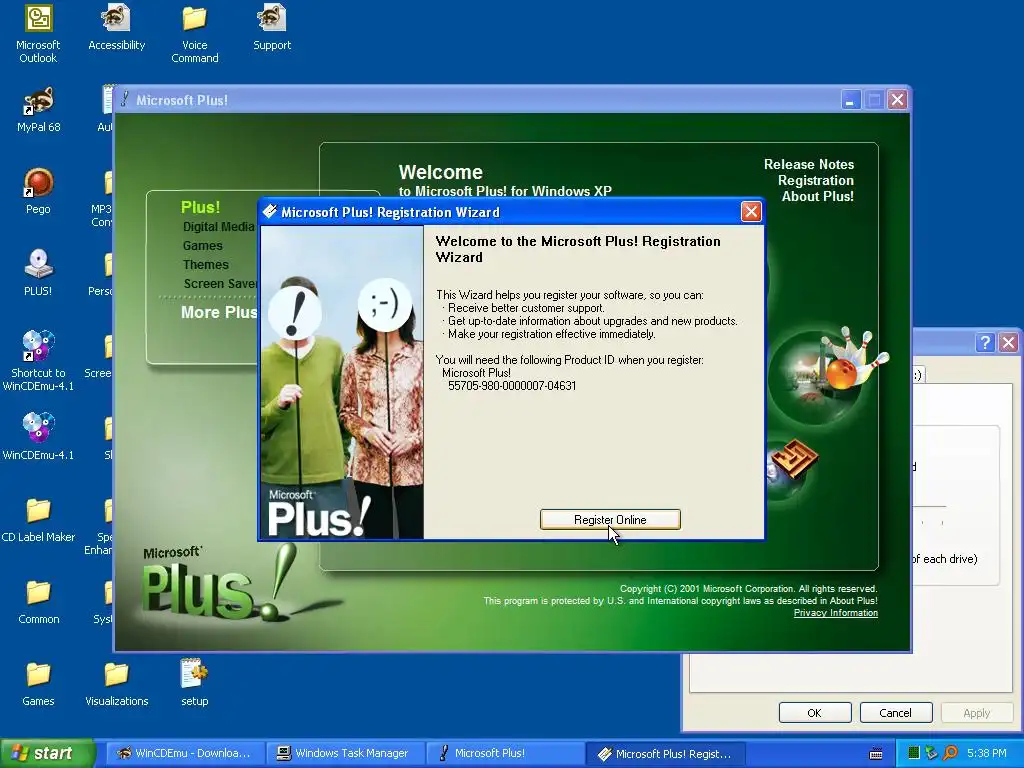Open About Plus! link

pyautogui.click(x=818, y=196)
